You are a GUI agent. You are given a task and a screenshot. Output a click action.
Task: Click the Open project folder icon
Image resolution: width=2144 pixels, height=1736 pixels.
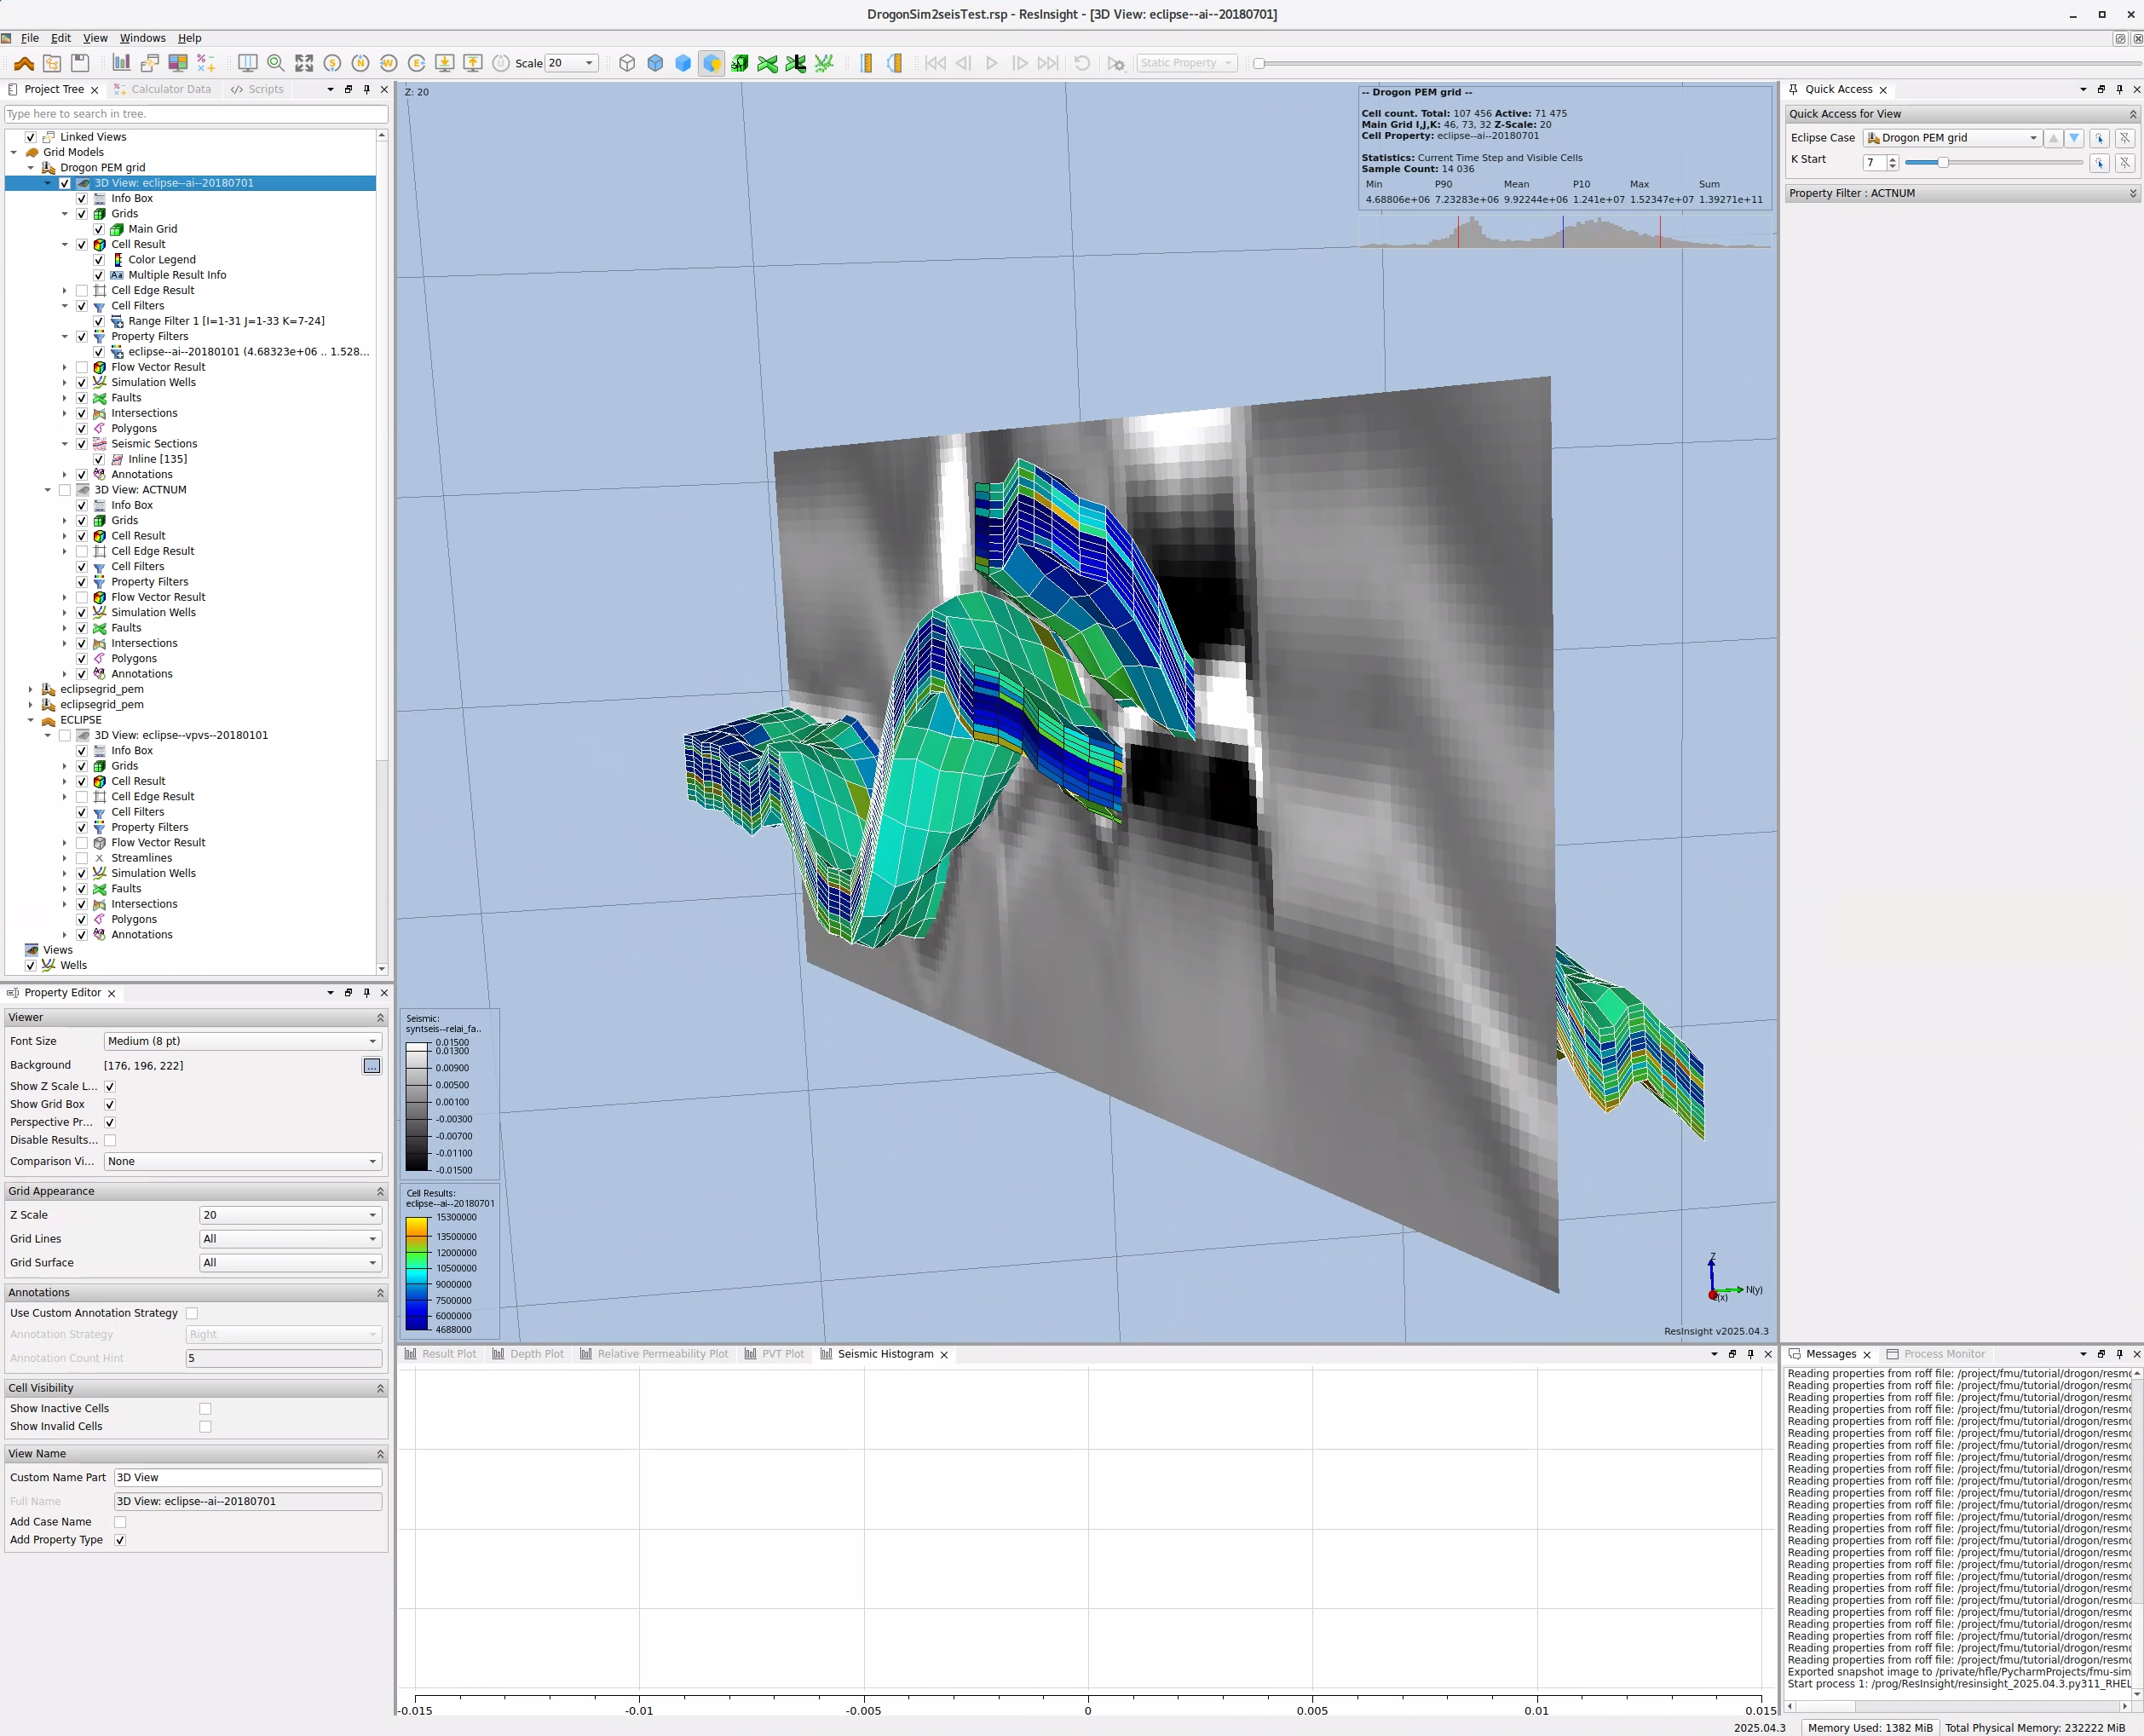pos(52,63)
